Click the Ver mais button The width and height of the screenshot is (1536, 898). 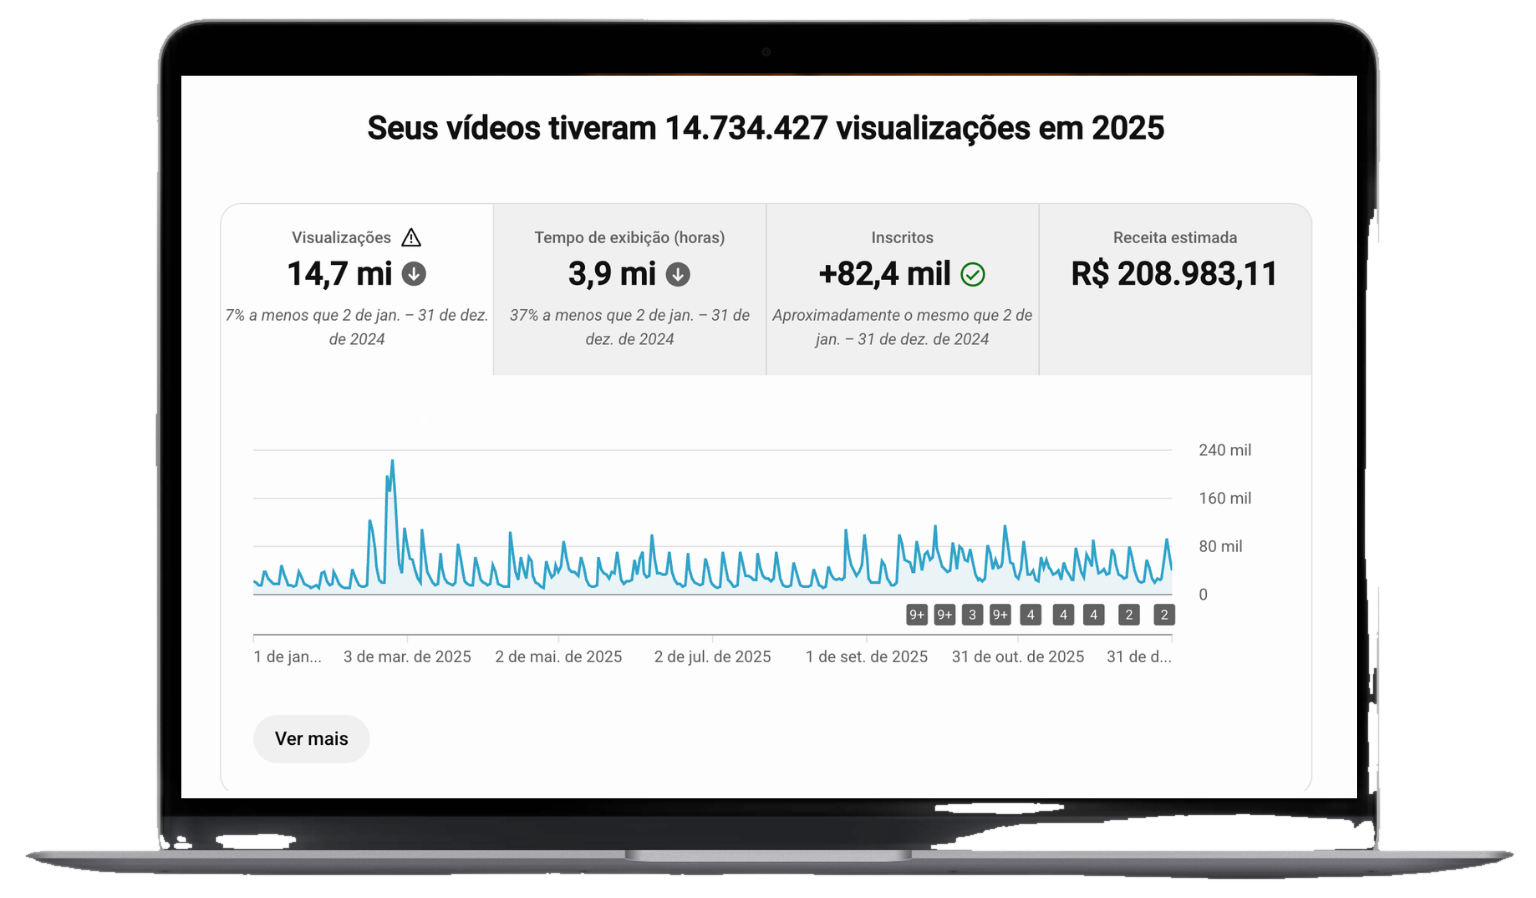point(311,739)
